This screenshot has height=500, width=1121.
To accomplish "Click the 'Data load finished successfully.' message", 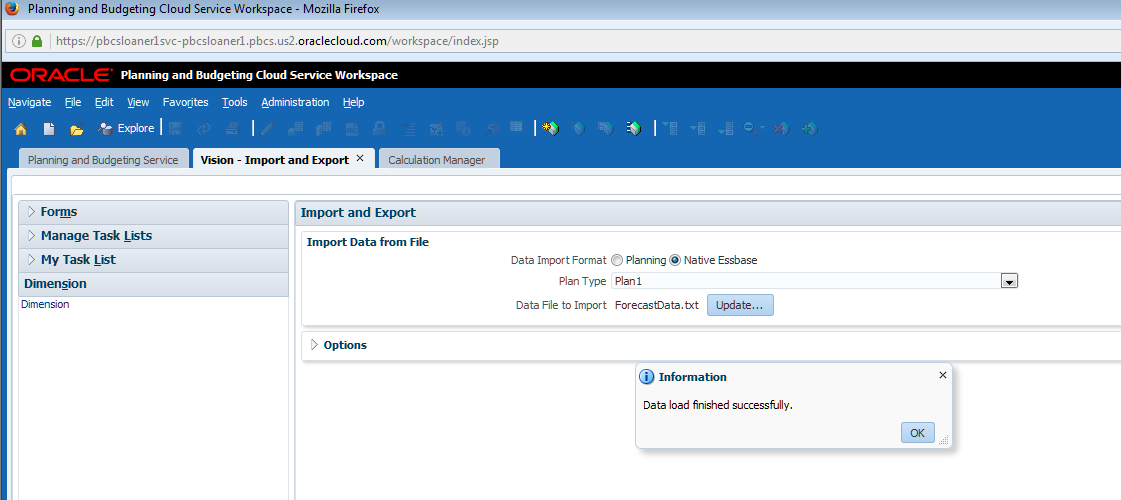I will pyautogui.click(x=718, y=405).
